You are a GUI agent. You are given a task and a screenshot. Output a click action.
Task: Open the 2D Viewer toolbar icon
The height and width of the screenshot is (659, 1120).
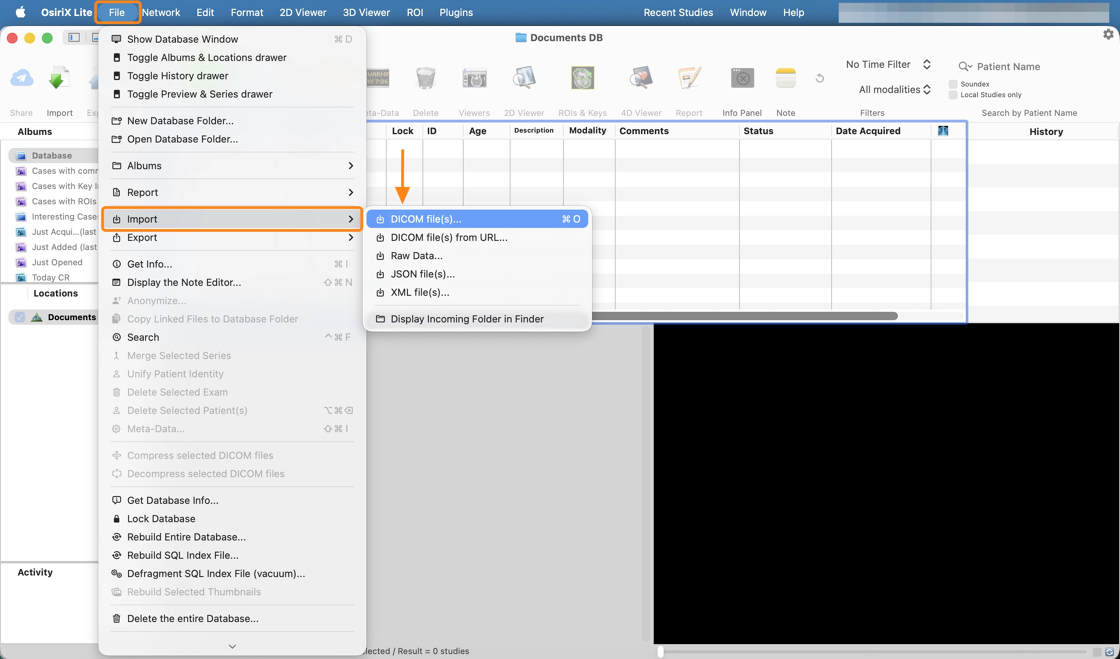pyautogui.click(x=524, y=78)
